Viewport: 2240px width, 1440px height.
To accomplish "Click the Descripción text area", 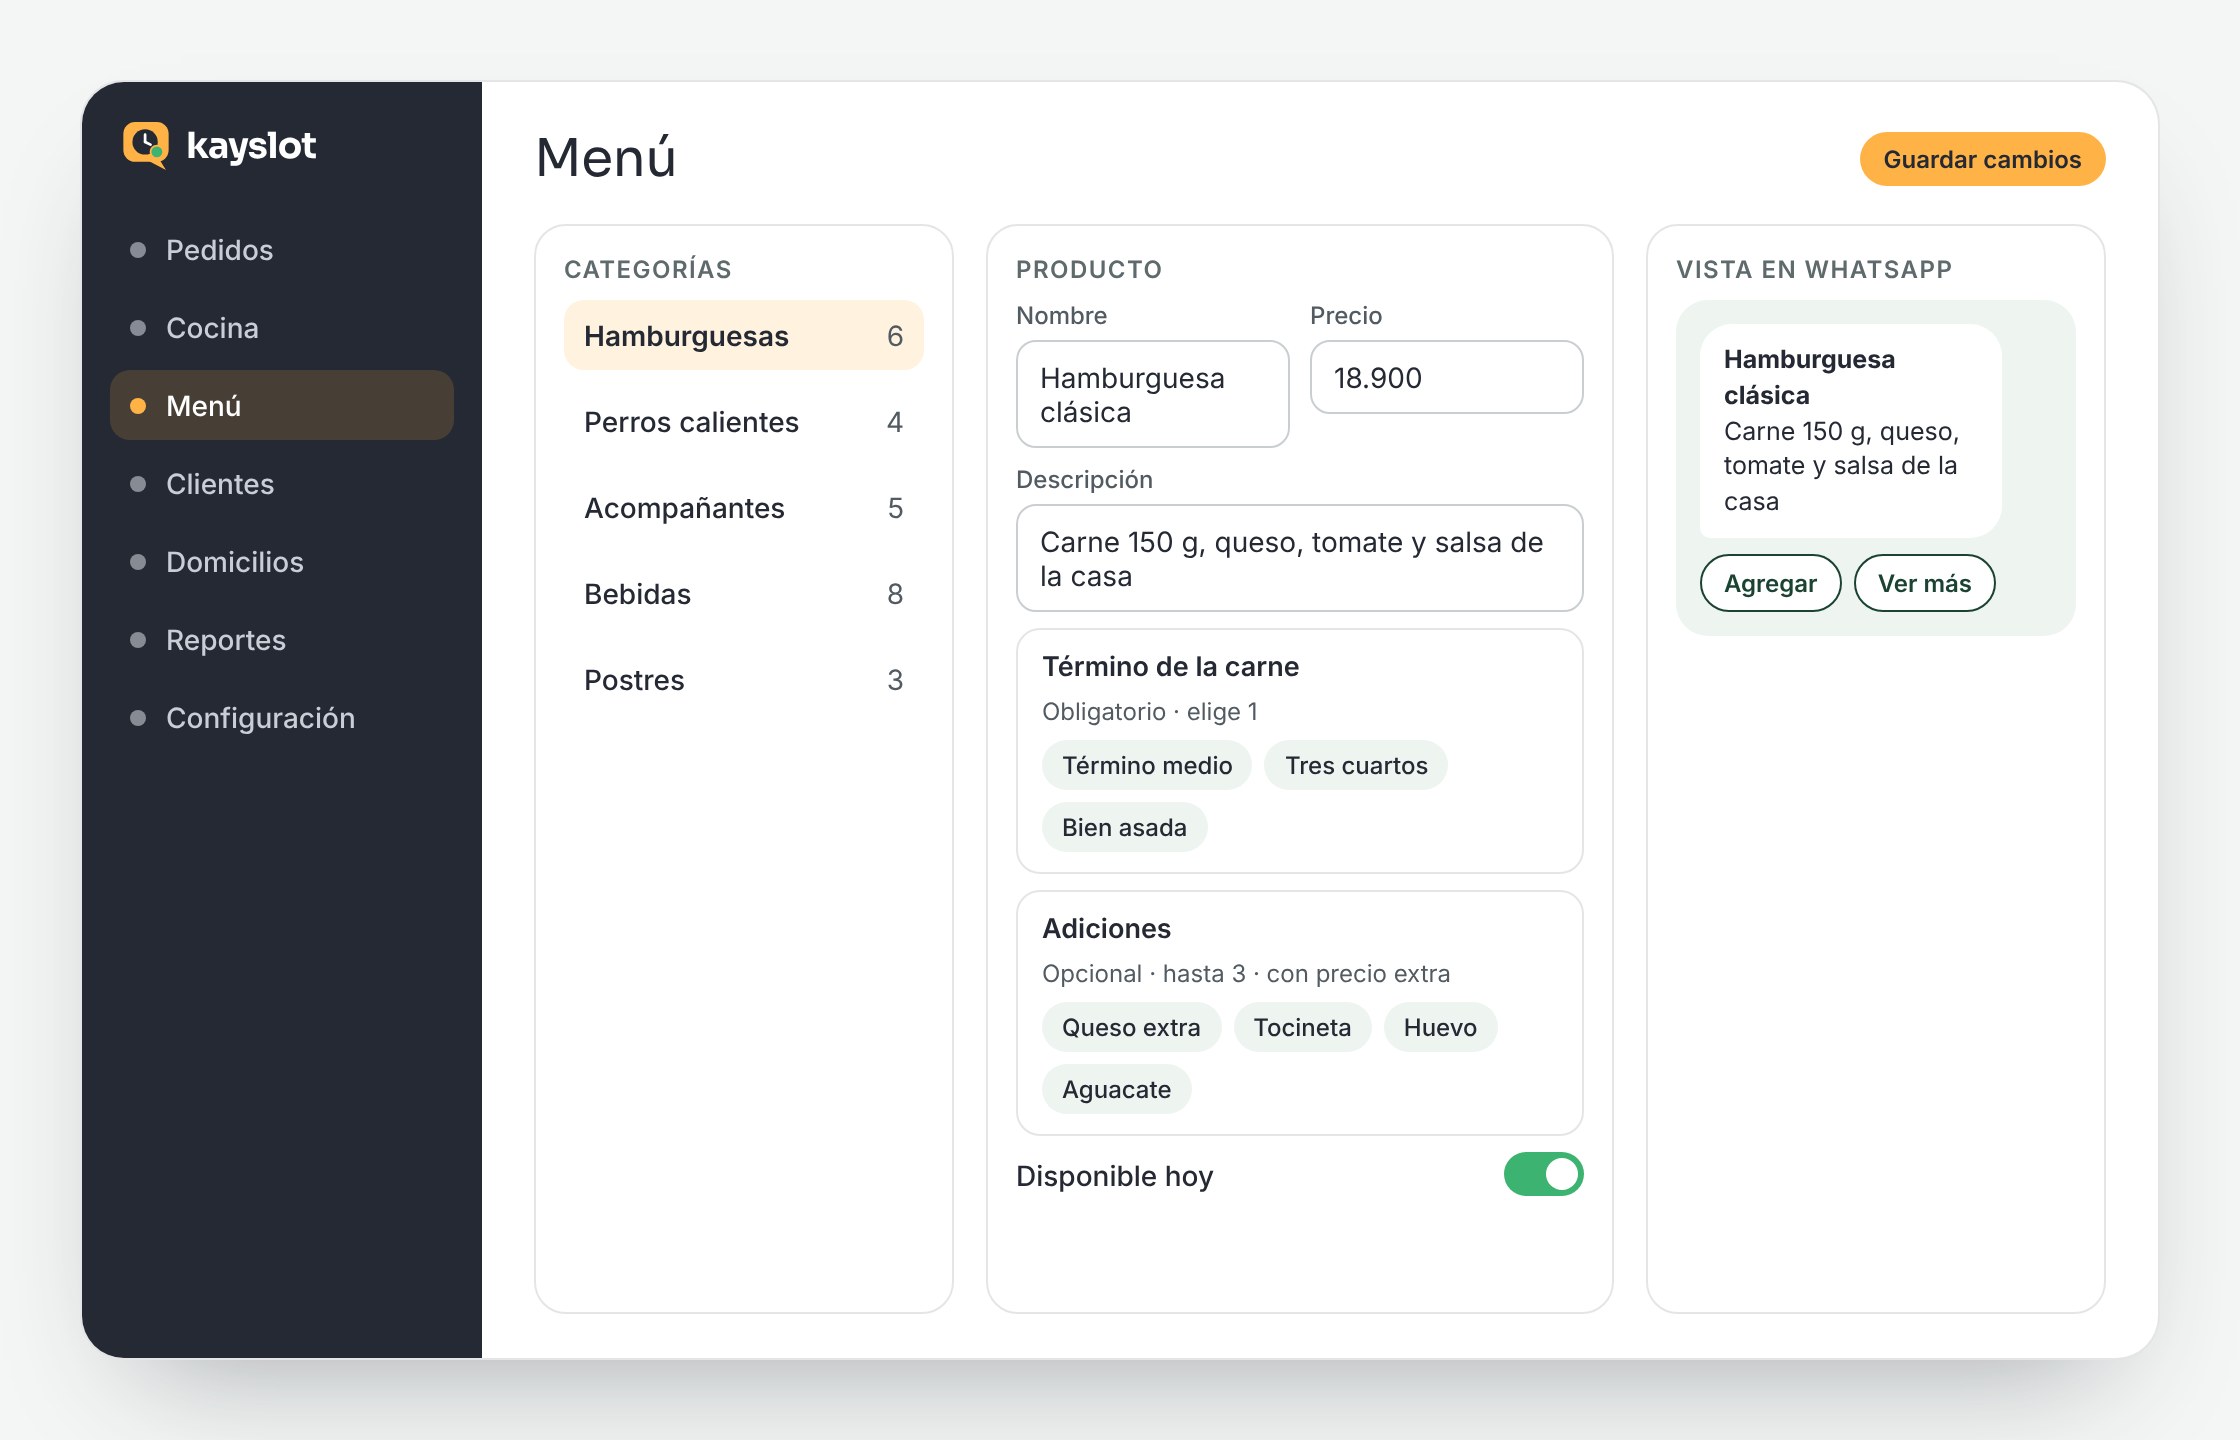I will pyautogui.click(x=1300, y=558).
